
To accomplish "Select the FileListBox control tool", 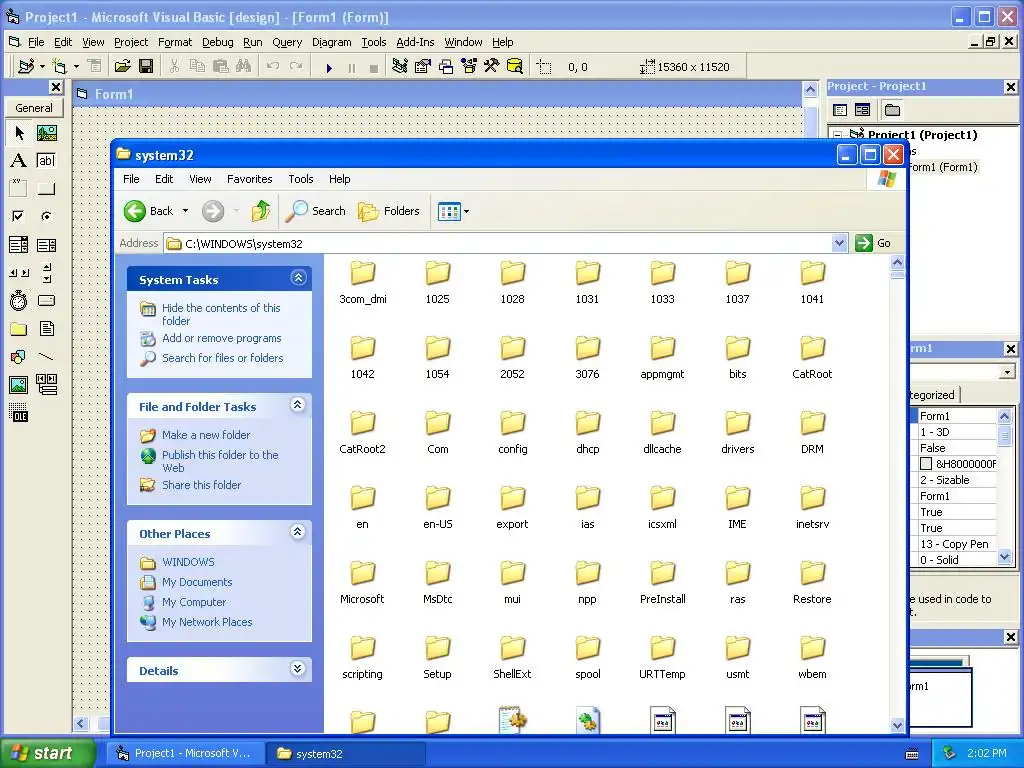I will 46,328.
